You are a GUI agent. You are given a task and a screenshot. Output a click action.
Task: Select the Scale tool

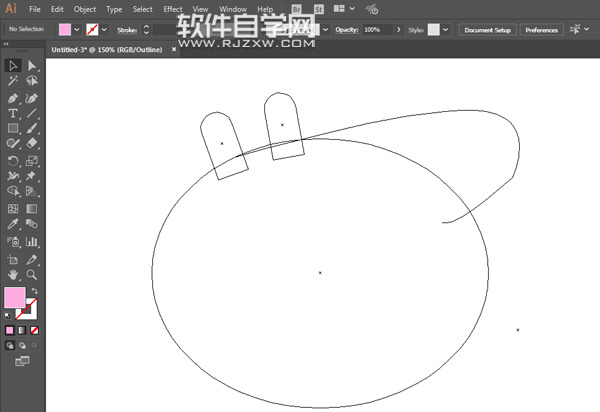pyautogui.click(x=32, y=161)
